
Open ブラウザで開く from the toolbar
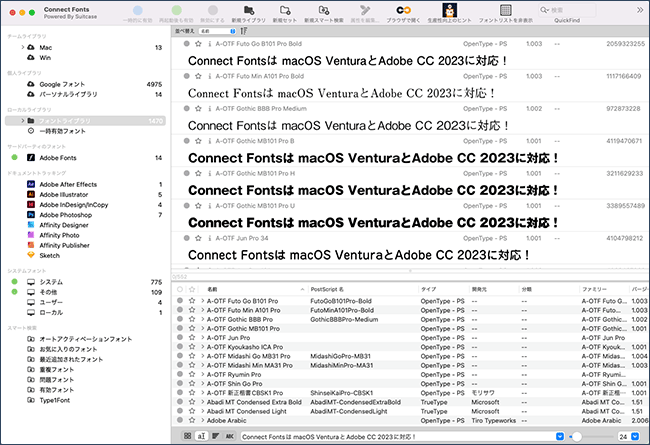[x=403, y=10]
